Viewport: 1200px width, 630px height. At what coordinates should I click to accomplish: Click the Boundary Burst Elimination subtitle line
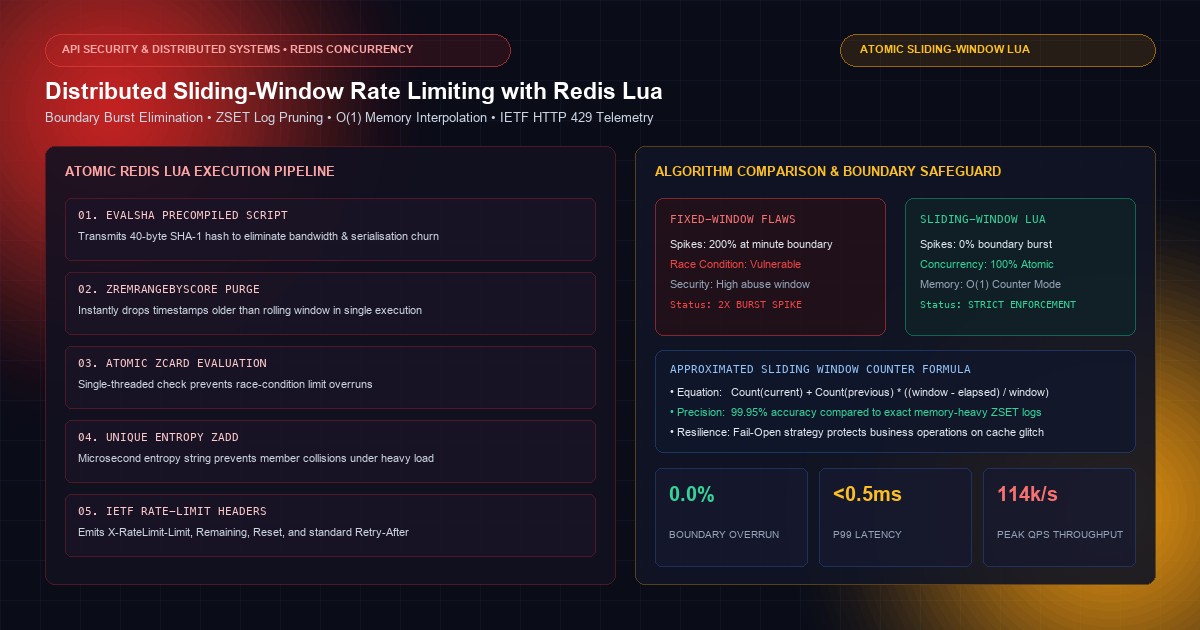pyautogui.click(x=349, y=118)
